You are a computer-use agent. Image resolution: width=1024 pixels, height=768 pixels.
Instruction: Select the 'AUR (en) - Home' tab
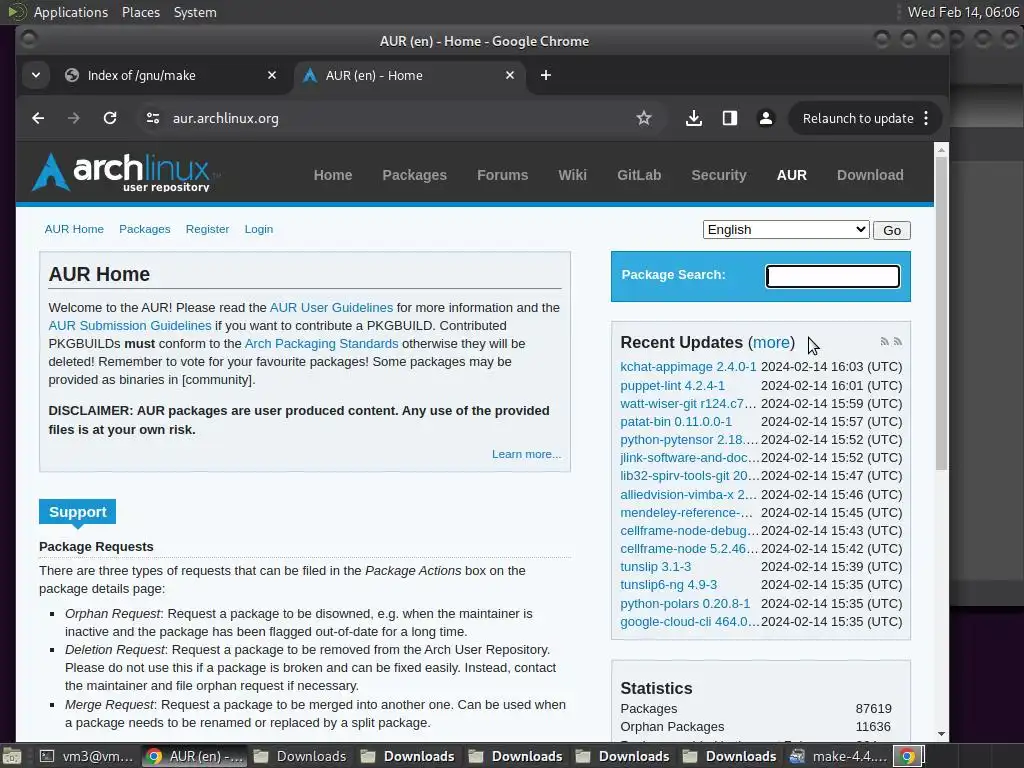tap(374, 75)
